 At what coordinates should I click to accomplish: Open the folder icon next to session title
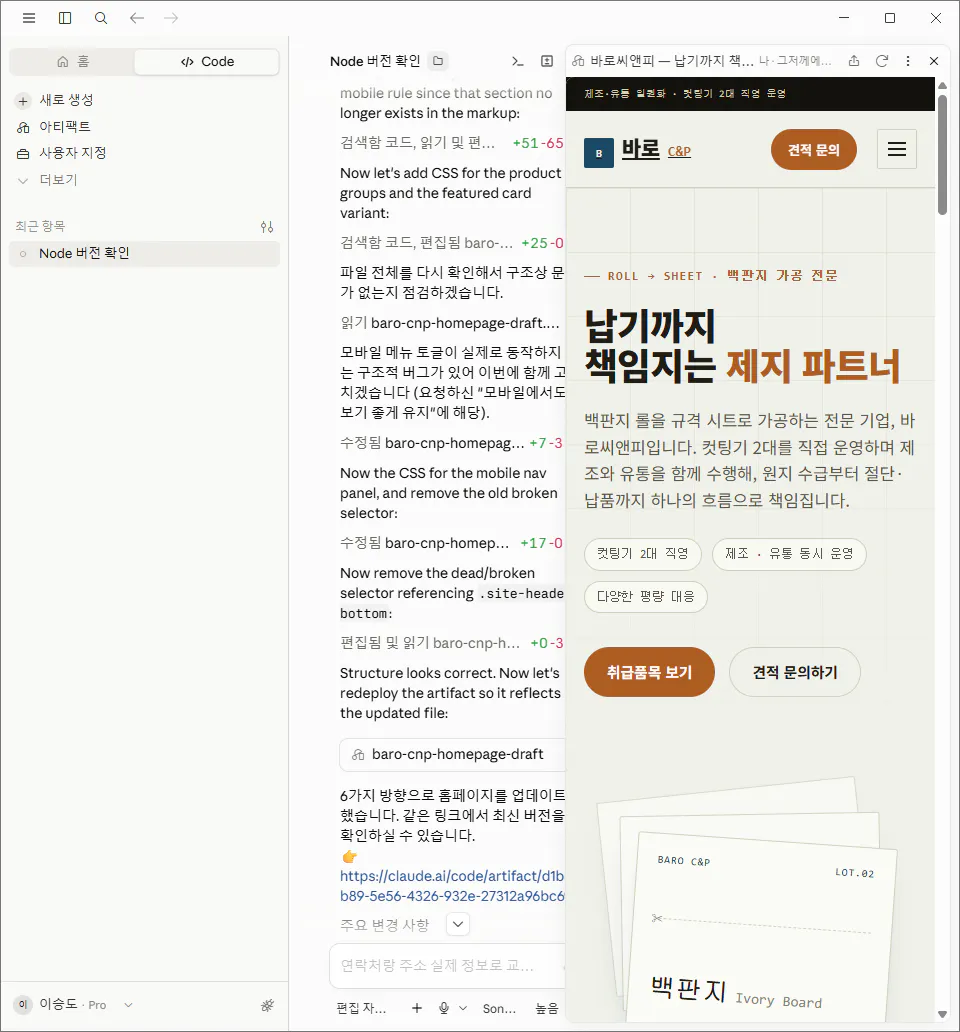tap(438, 61)
